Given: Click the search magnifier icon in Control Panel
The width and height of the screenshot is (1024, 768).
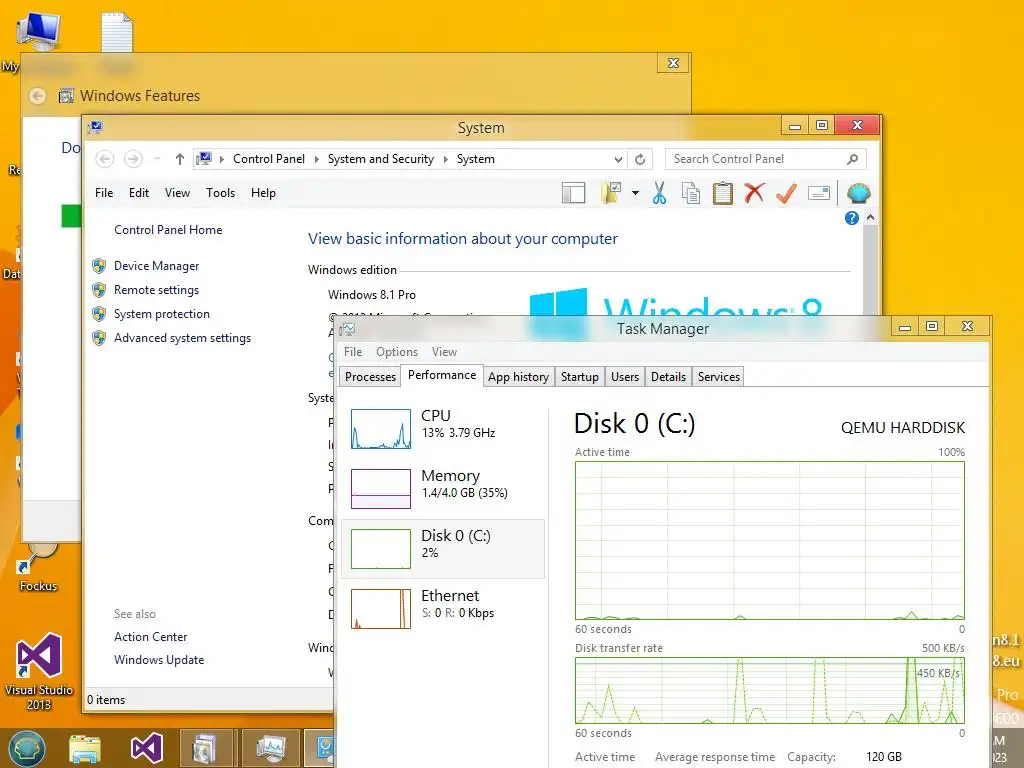Looking at the screenshot, I should (x=852, y=159).
